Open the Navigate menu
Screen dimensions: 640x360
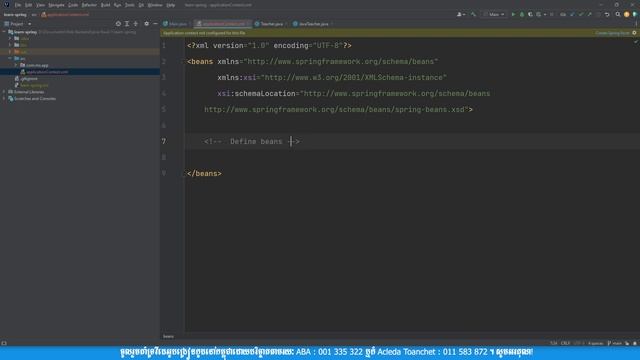(56, 5)
